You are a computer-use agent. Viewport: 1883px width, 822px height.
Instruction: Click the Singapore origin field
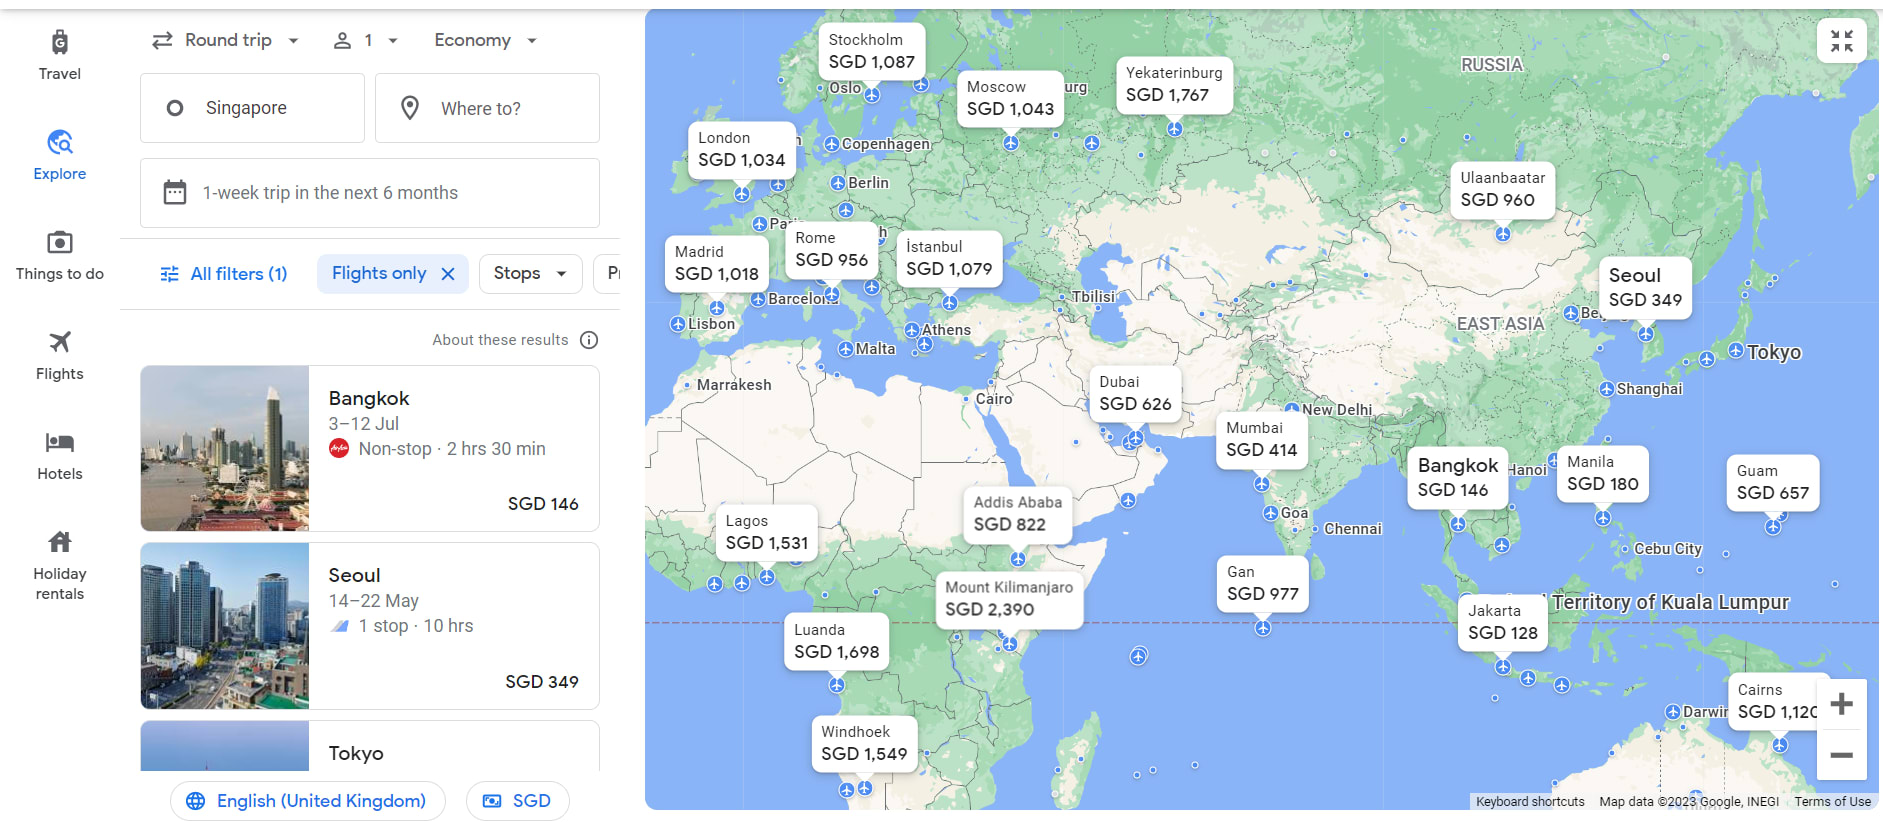(252, 108)
